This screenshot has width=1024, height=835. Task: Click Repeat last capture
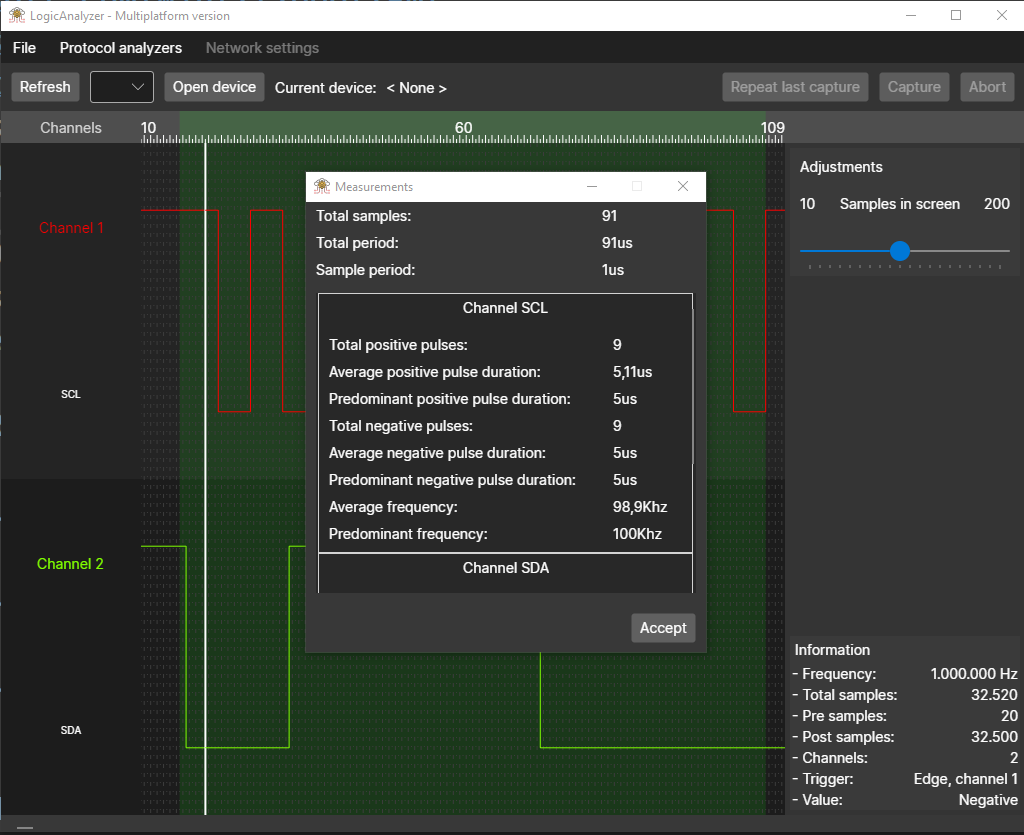(x=795, y=87)
